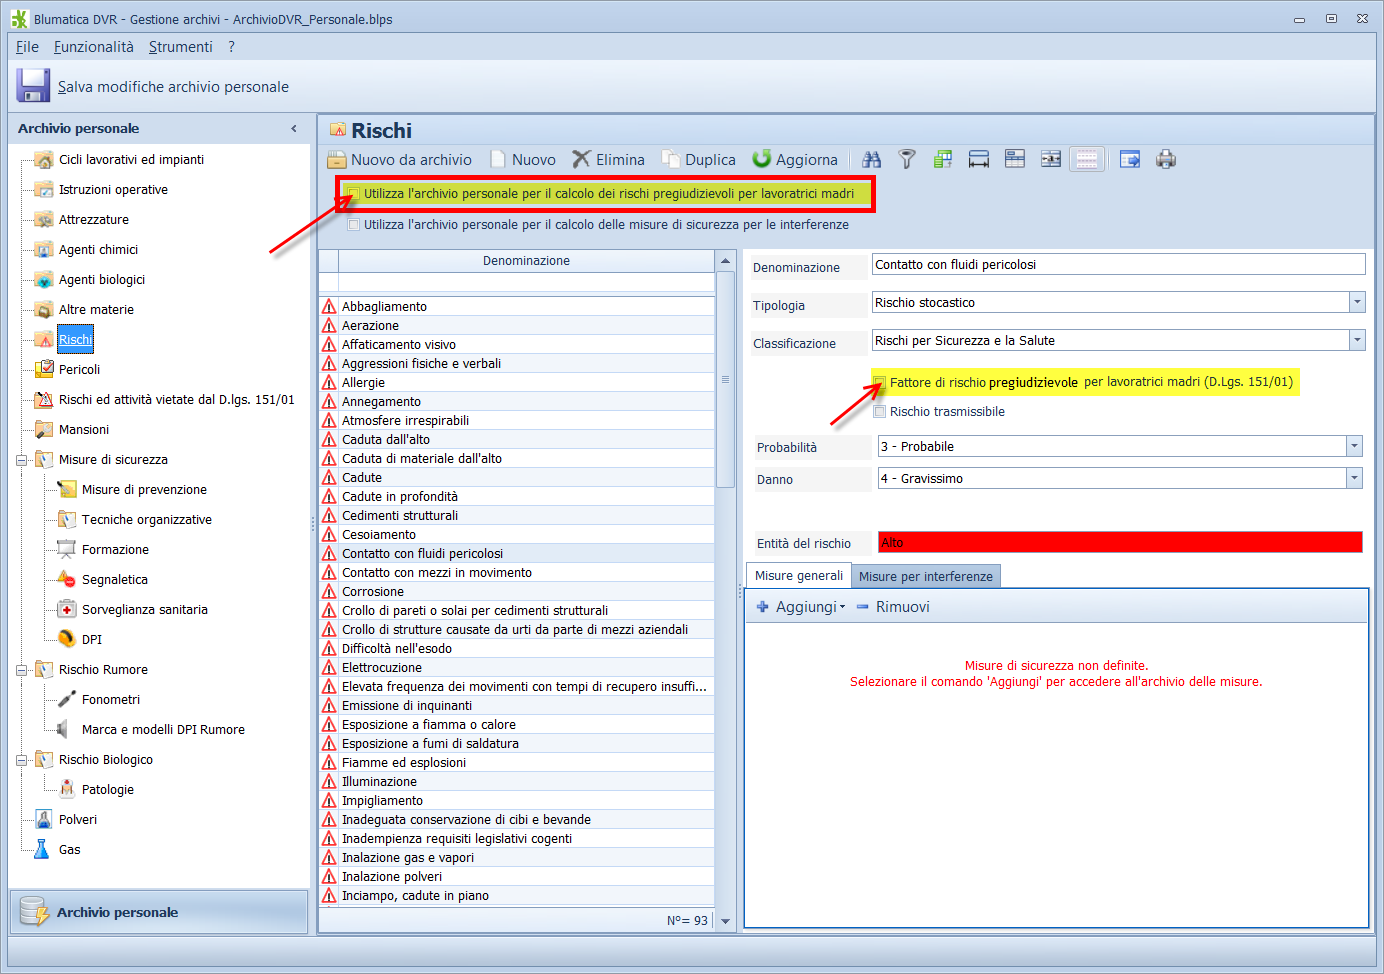The width and height of the screenshot is (1384, 974).
Task: Open Altre materie tree item
Action: click(x=96, y=310)
